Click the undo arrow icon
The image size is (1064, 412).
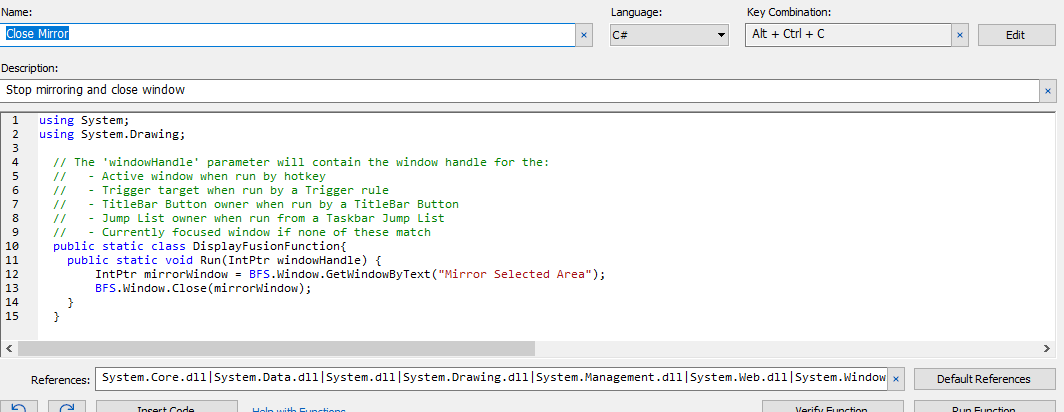pyautogui.click(x=20, y=407)
